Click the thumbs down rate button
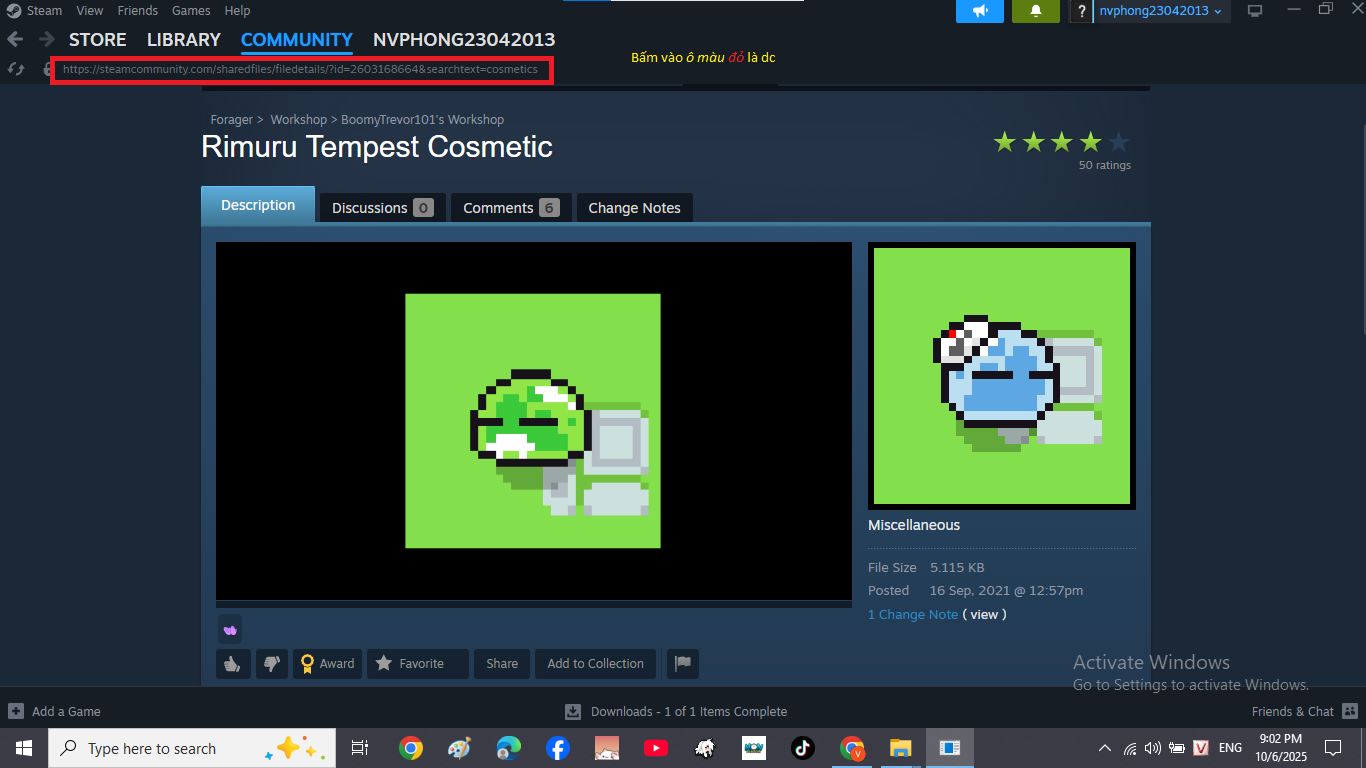This screenshot has height=768, width=1366. (271, 663)
